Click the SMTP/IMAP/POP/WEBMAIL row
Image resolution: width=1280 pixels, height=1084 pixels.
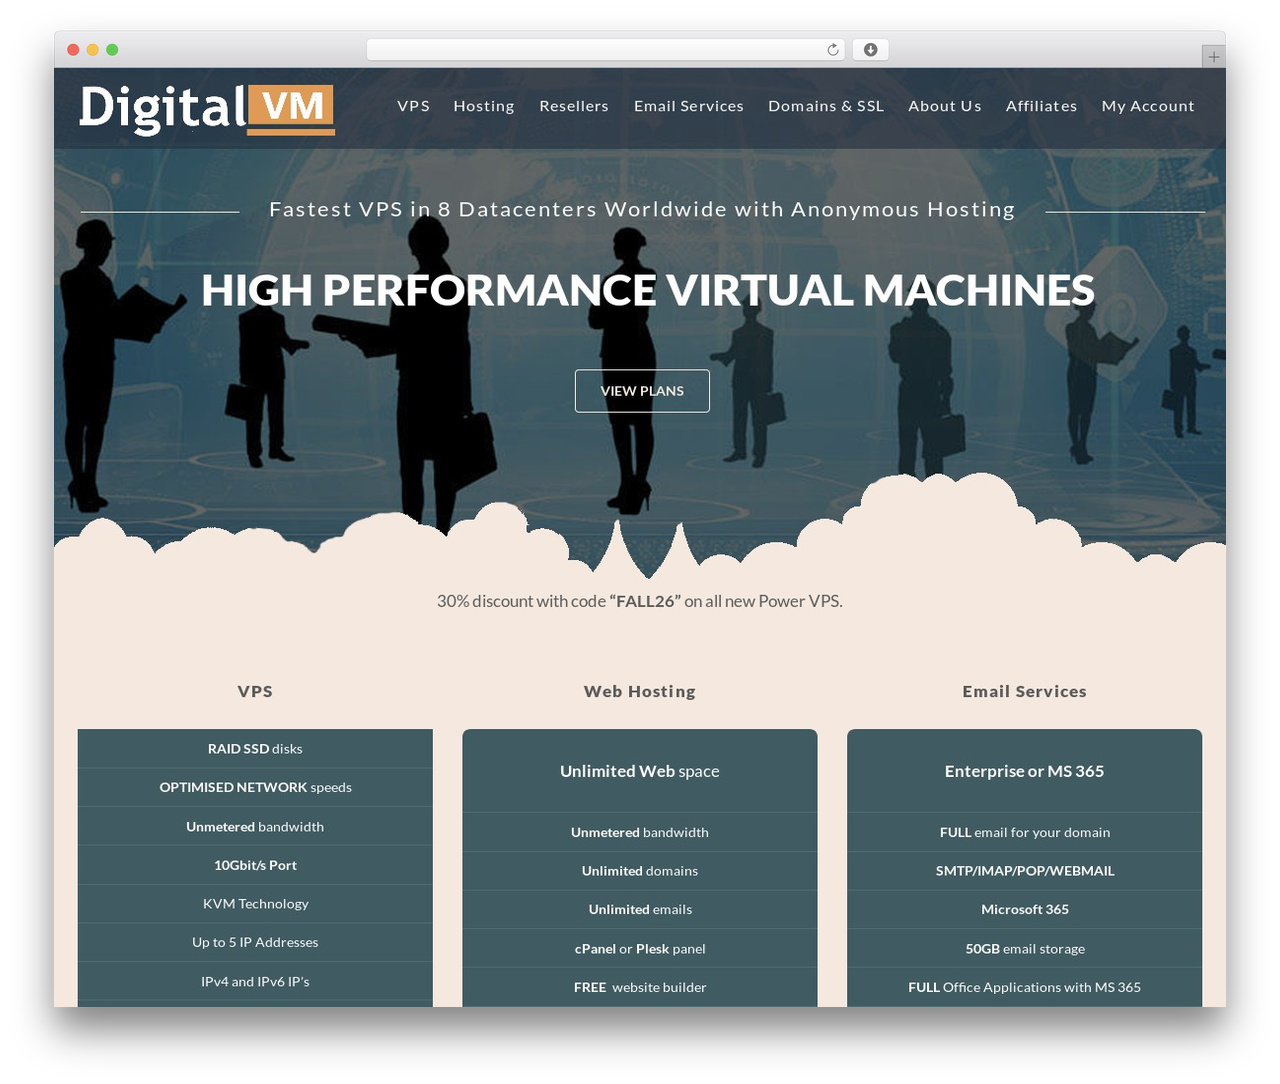(1025, 871)
